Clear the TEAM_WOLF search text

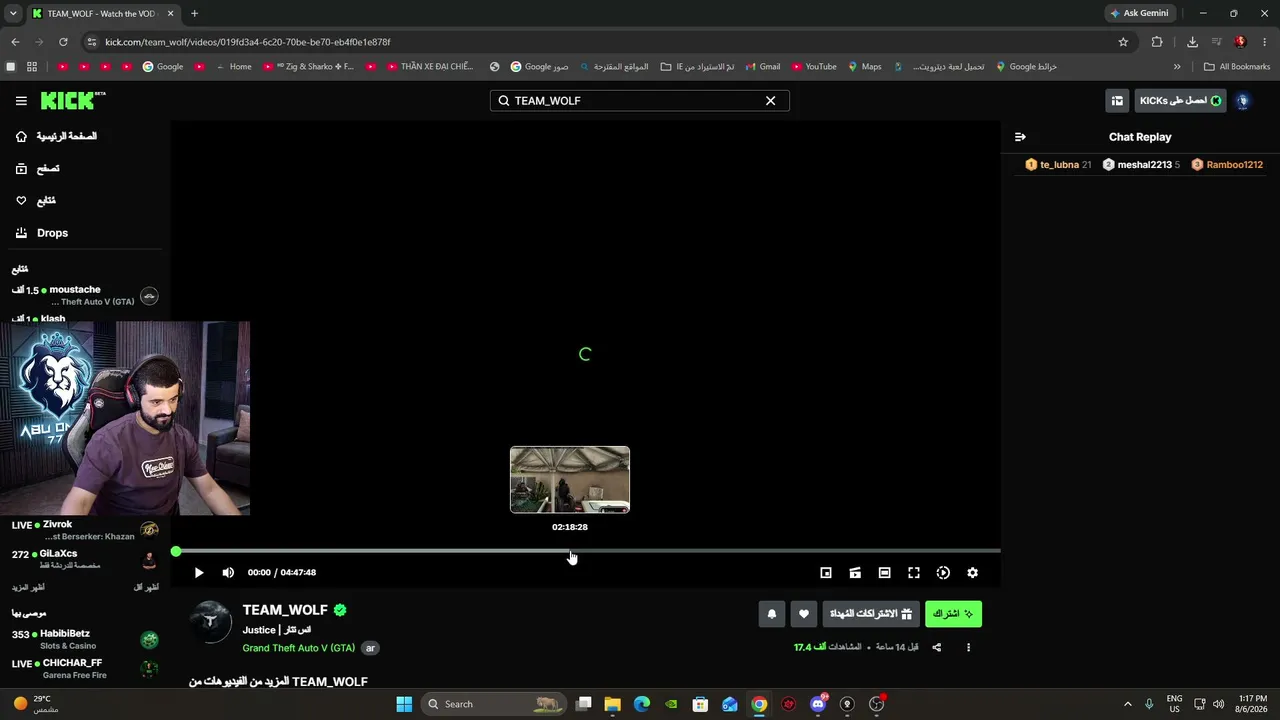tap(770, 101)
